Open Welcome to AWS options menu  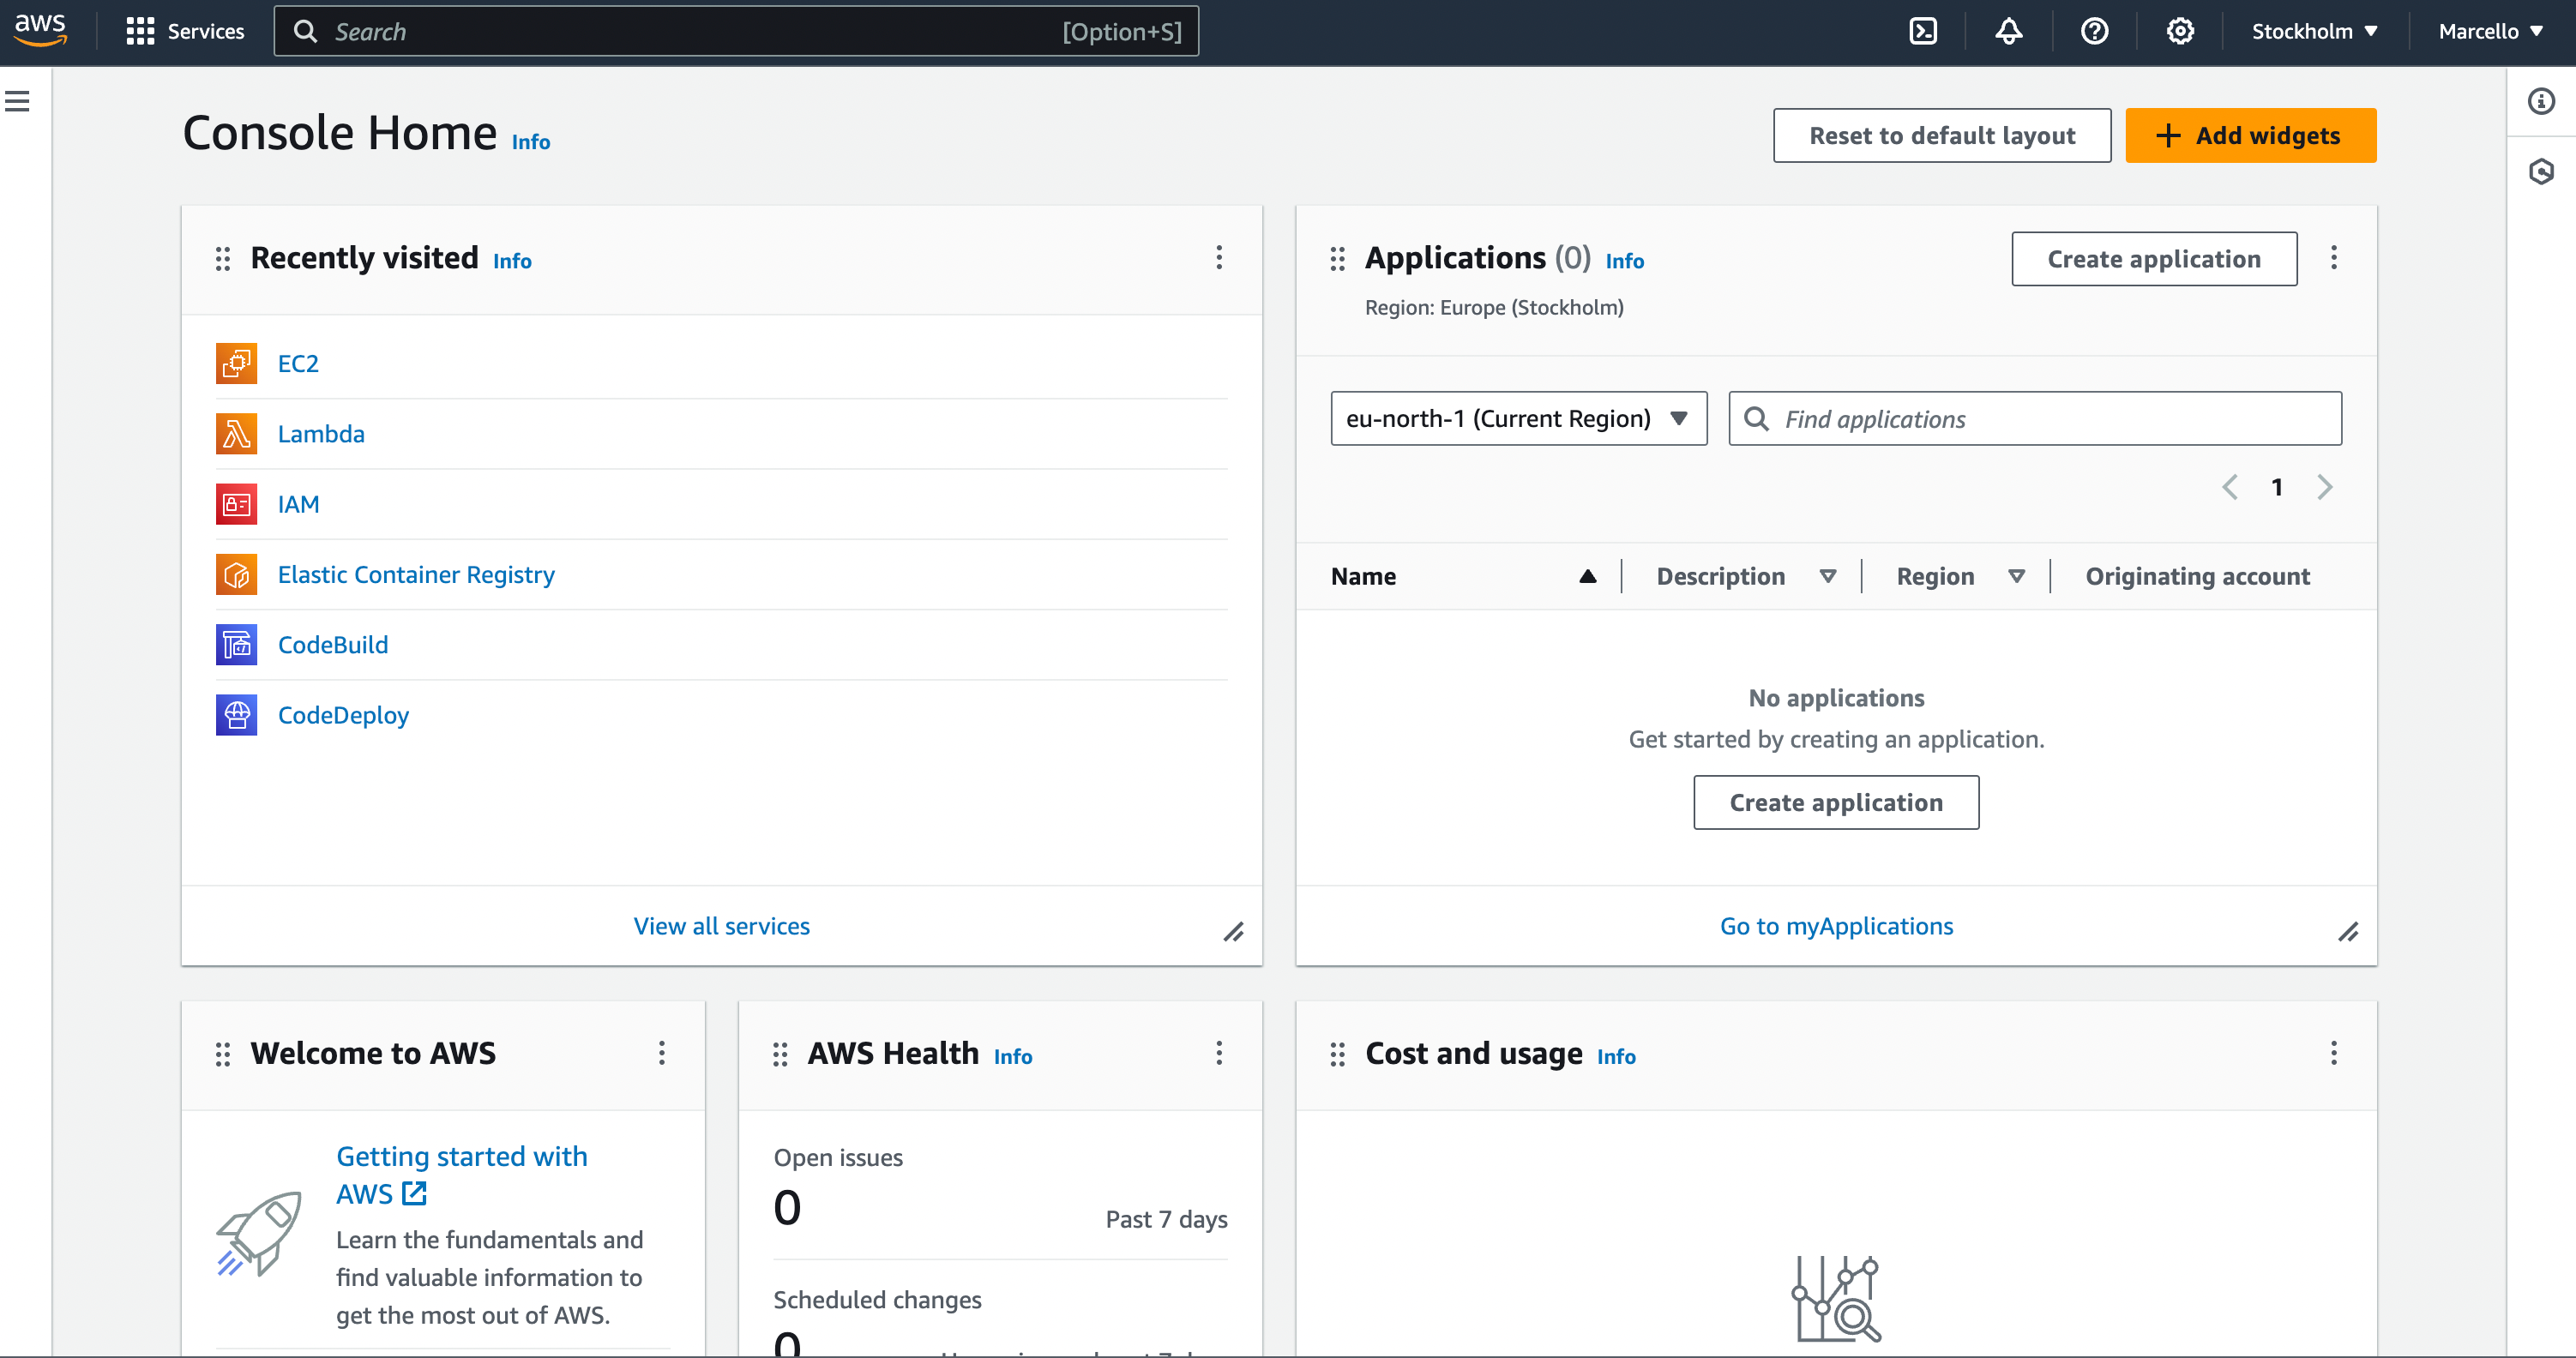click(x=661, y=1052)
